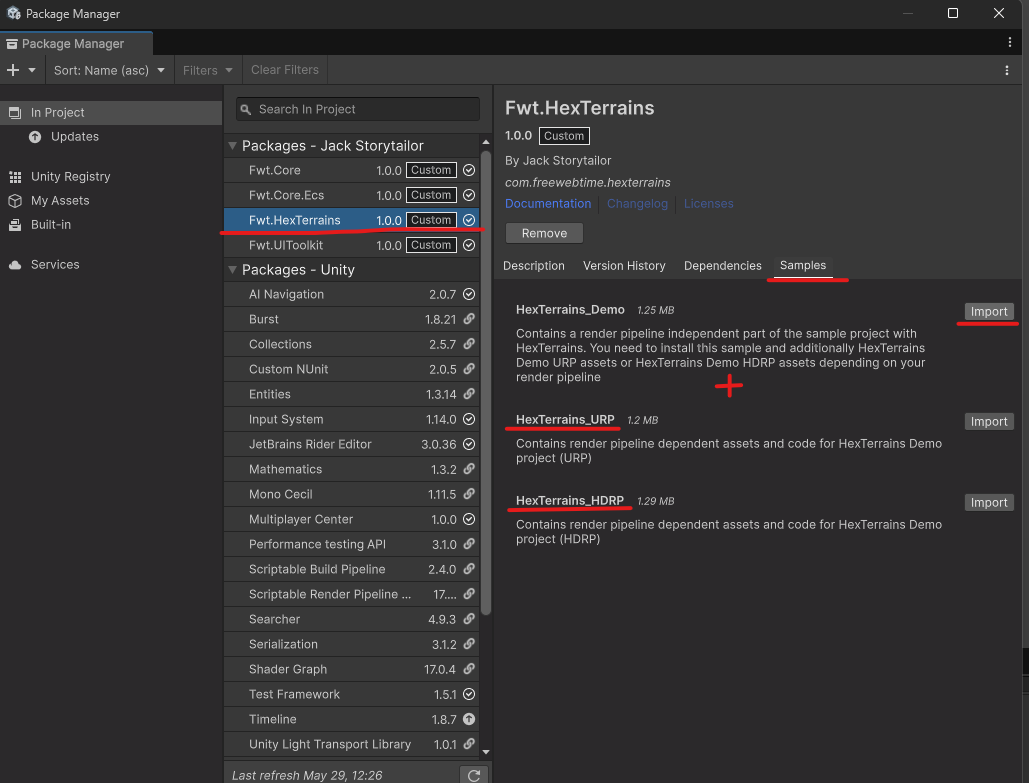Click the My Assets box icon
The image size is (1029, 783).
pyautogui.click(x=15, y=201)
